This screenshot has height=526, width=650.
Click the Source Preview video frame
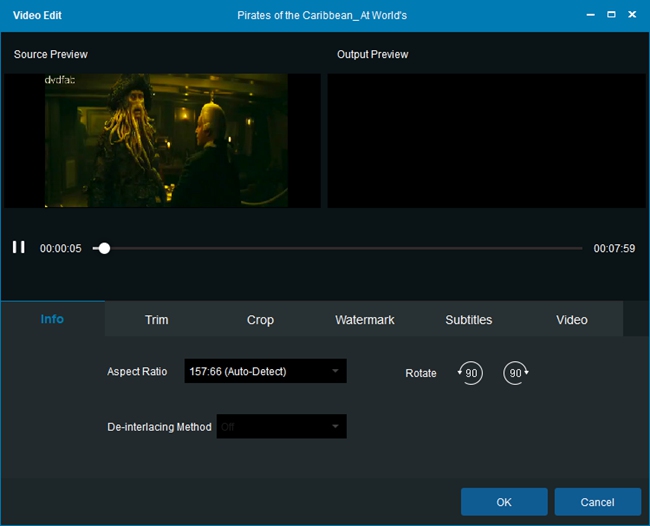click(x=166, y=140)
